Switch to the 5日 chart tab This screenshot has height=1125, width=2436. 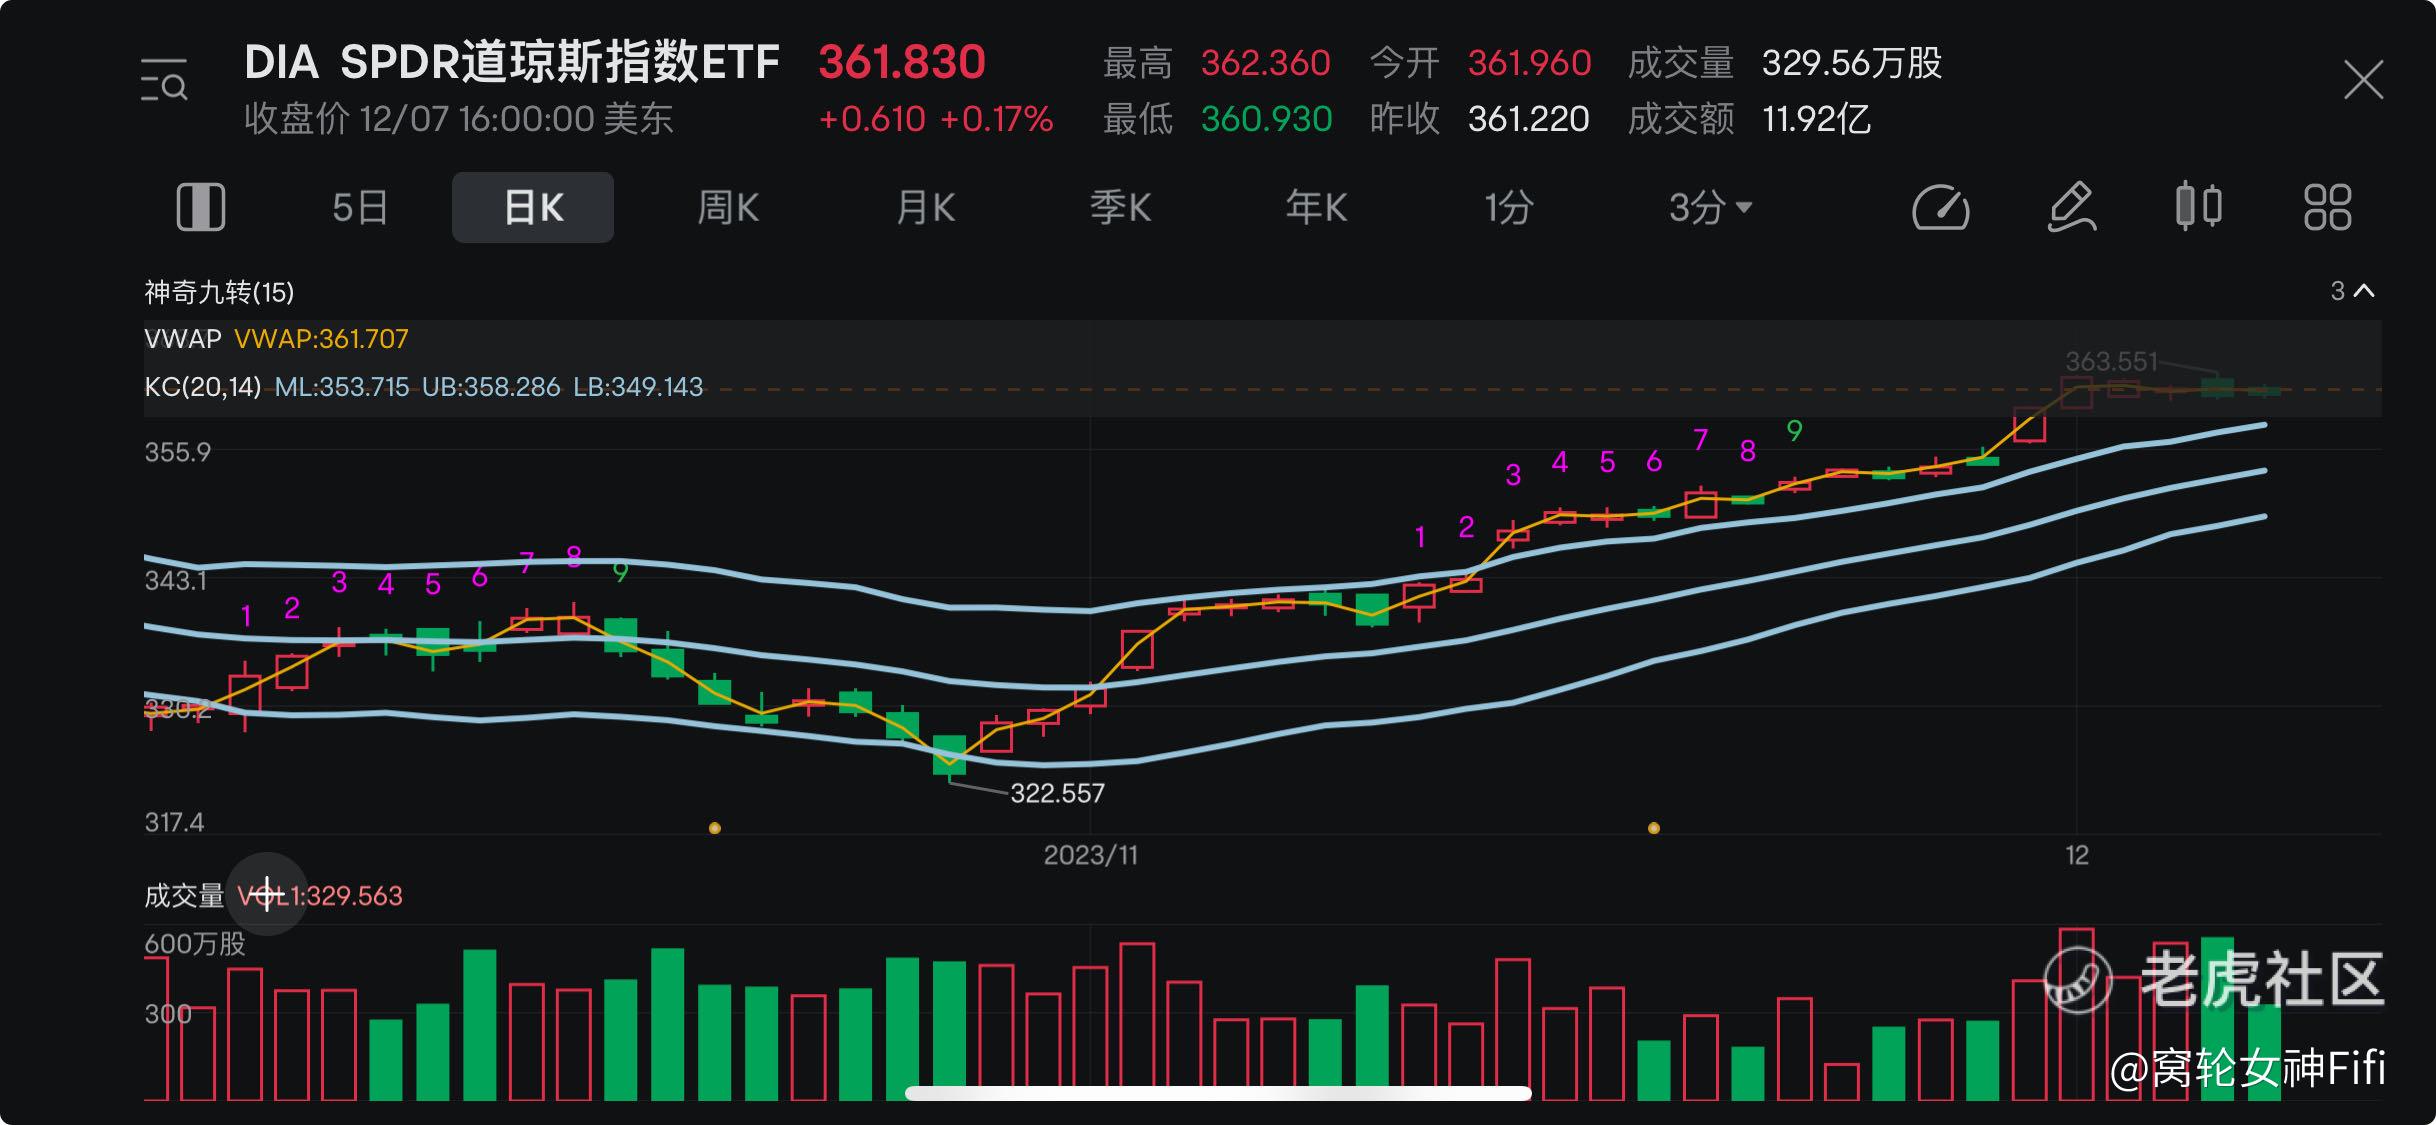(360, 208)
